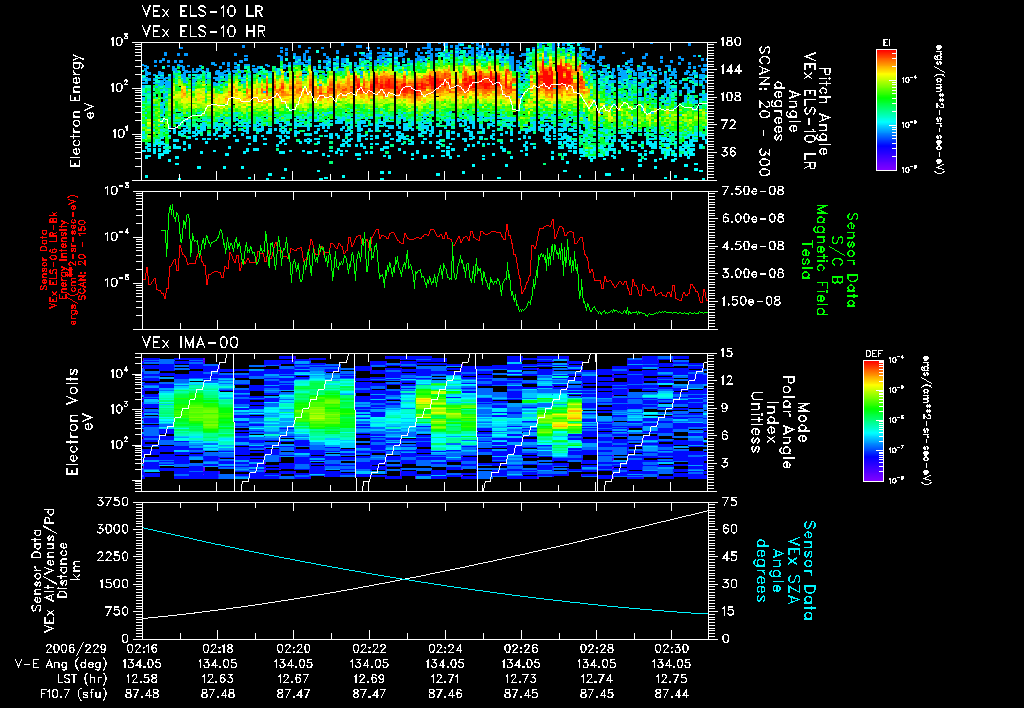Click the 2250 km altitude tick label

[x=112, y=556]
